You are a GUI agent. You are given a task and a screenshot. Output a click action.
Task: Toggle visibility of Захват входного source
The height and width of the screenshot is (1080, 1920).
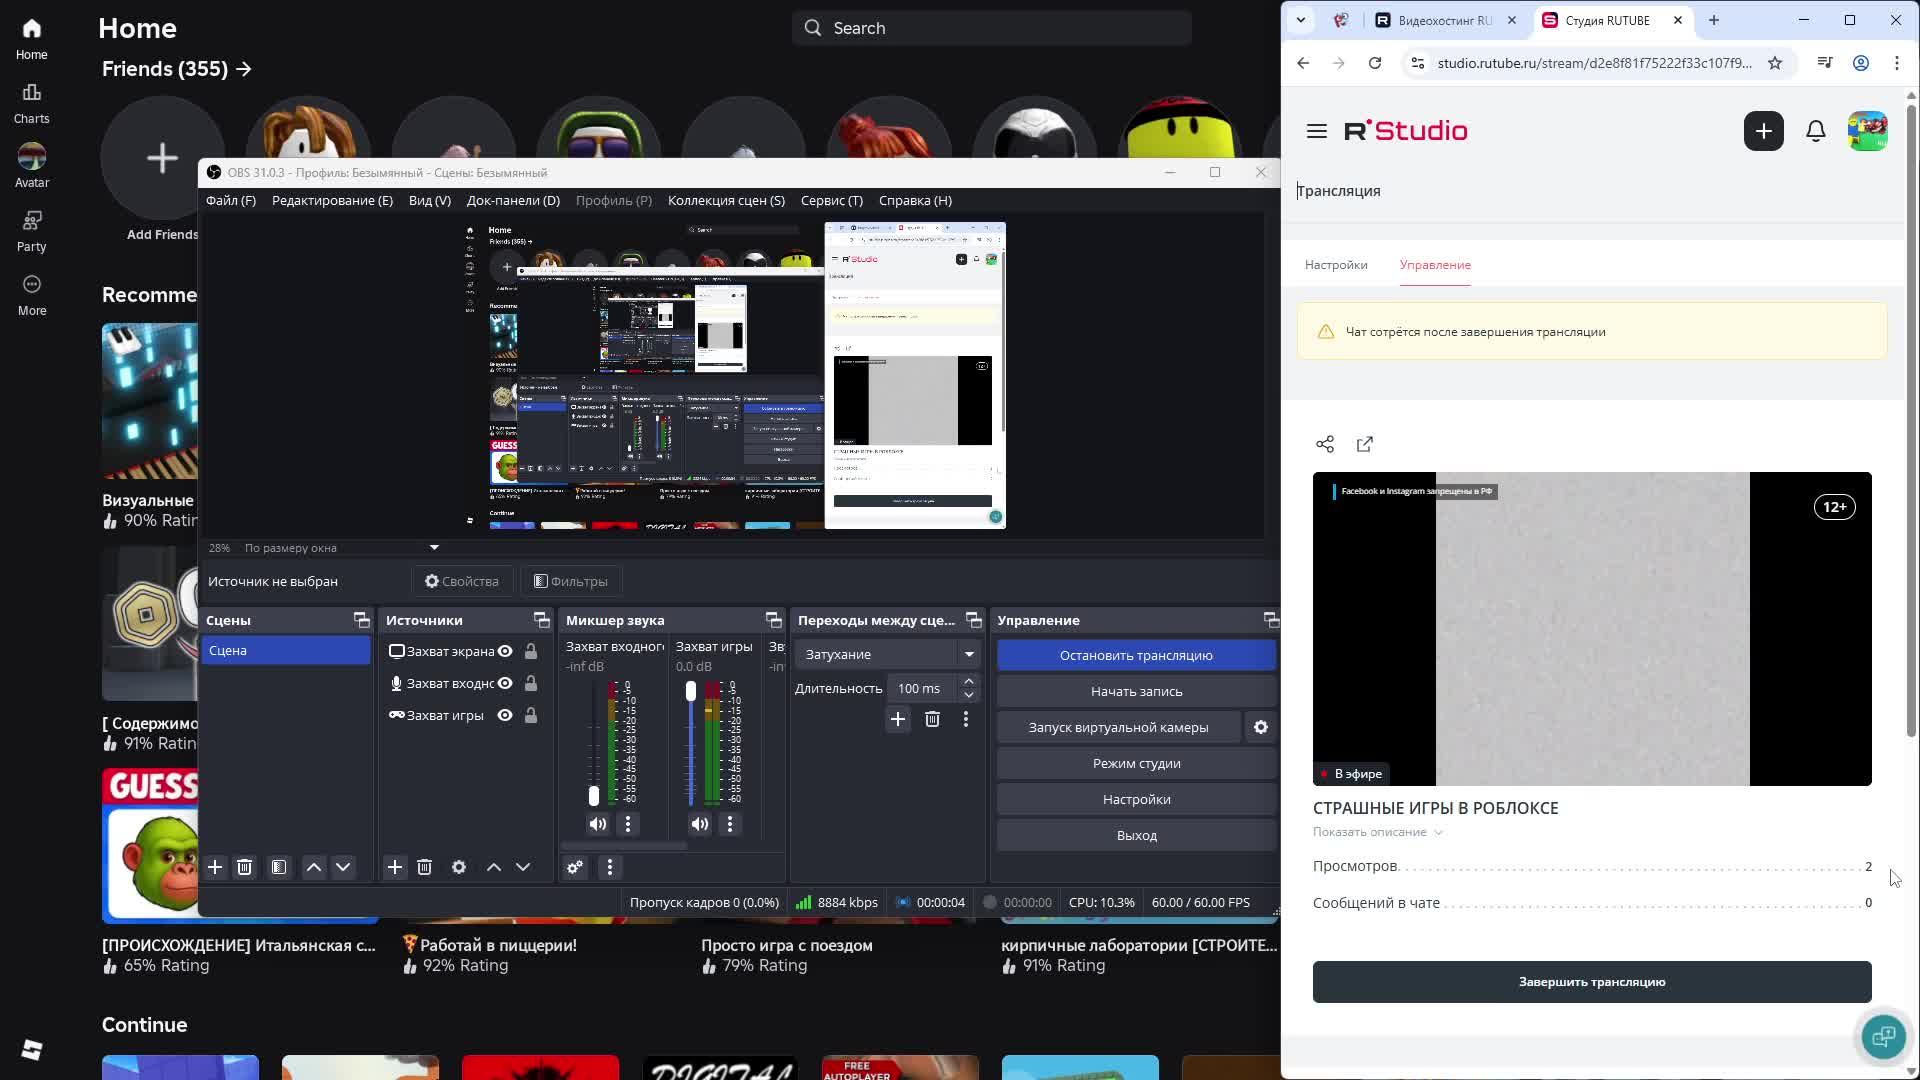pos(505,683)
